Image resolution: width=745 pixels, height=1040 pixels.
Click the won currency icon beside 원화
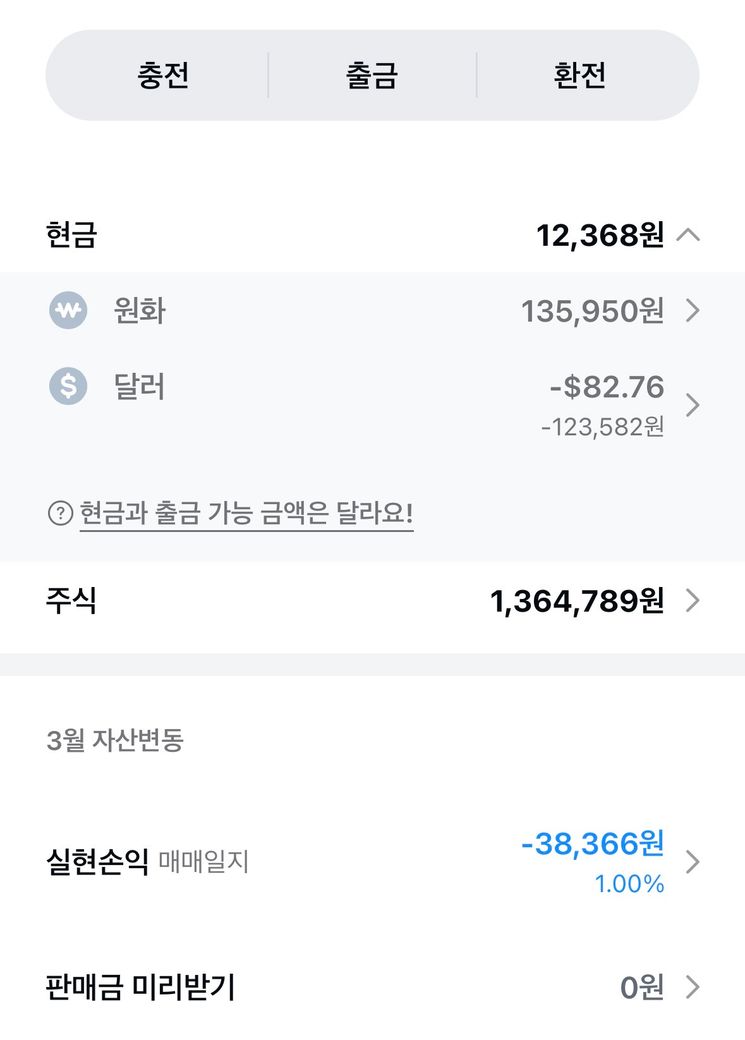[x=68, y=311]
